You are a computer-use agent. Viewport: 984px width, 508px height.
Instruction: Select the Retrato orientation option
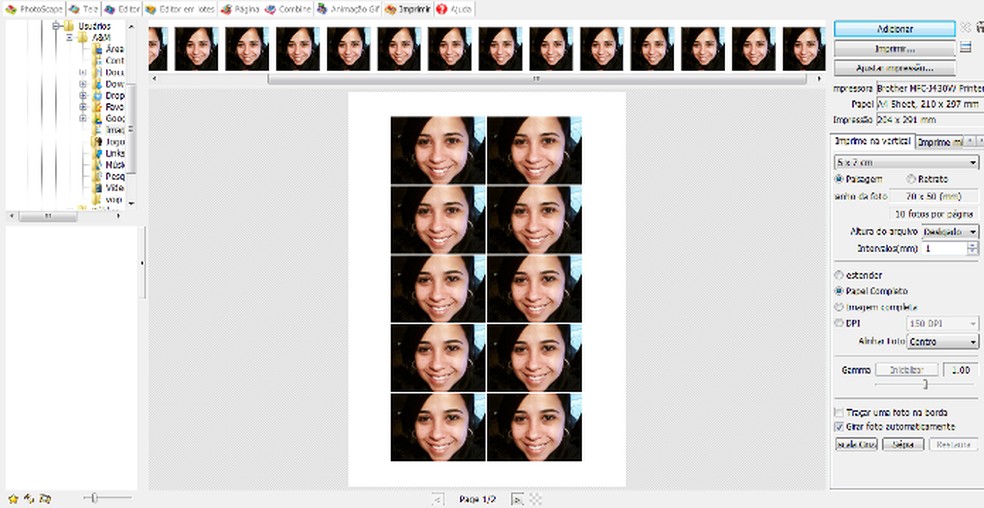[927, 179]
